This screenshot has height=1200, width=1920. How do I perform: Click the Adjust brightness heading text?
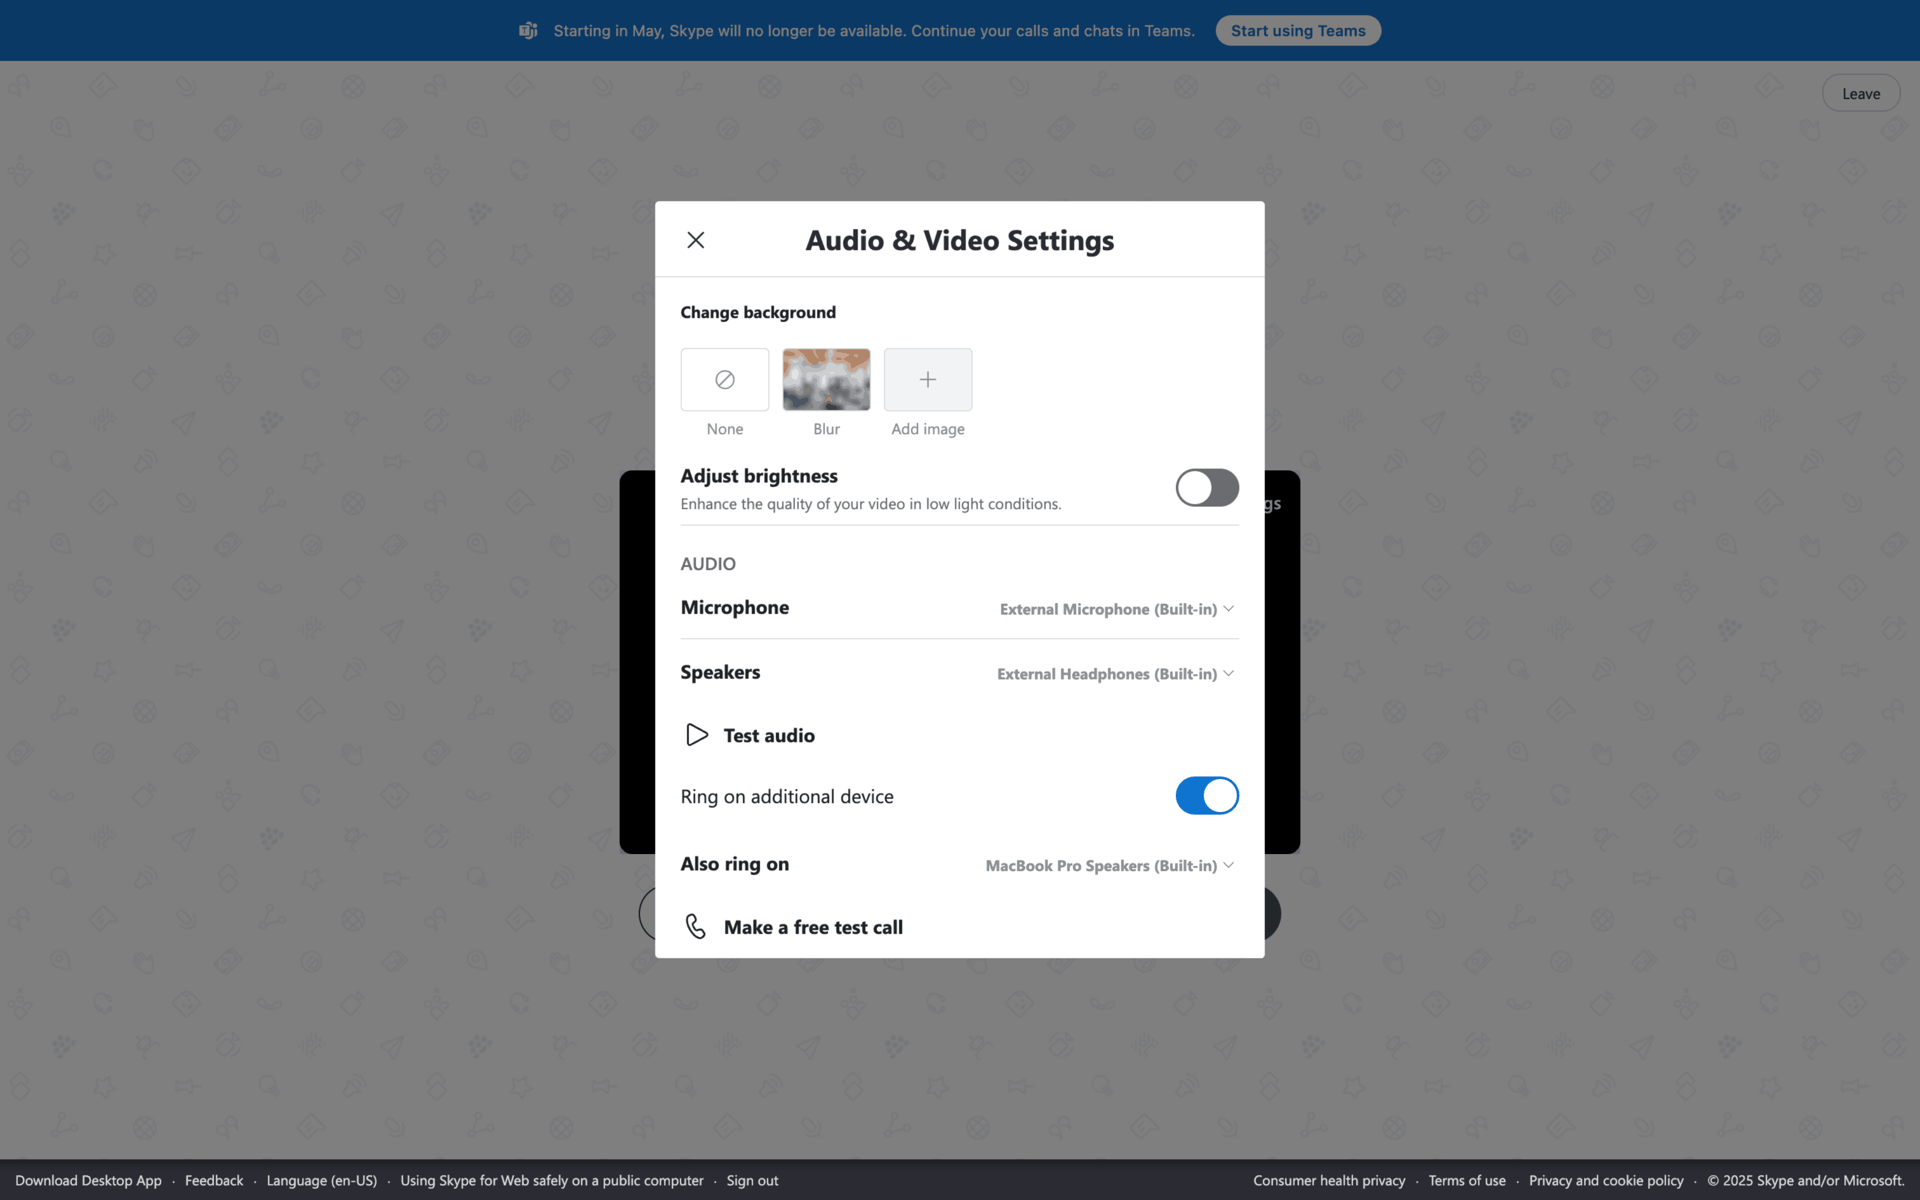click(759, 476)
